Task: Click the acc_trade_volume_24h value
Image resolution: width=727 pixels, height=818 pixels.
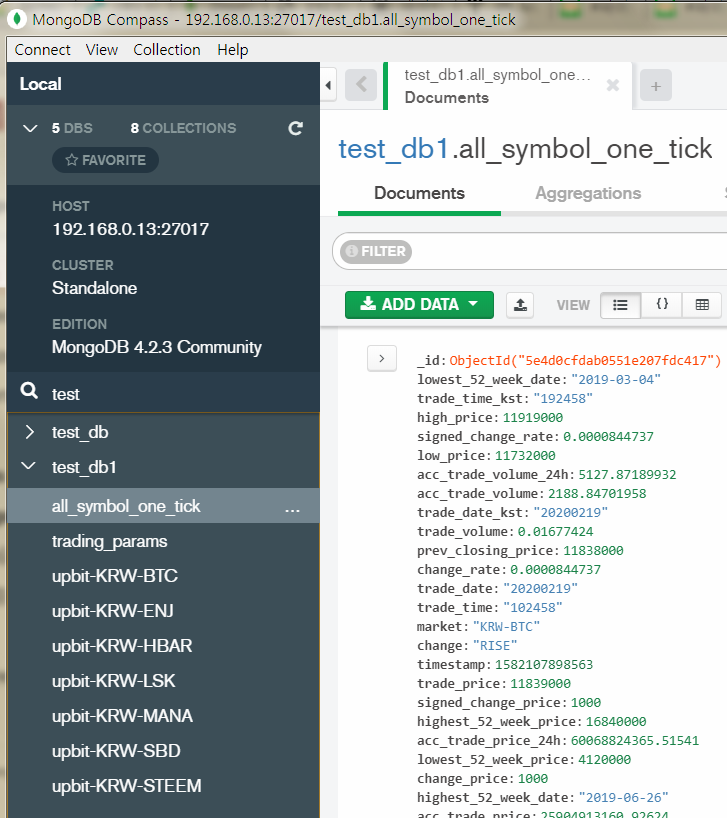Action: (627, 474)
